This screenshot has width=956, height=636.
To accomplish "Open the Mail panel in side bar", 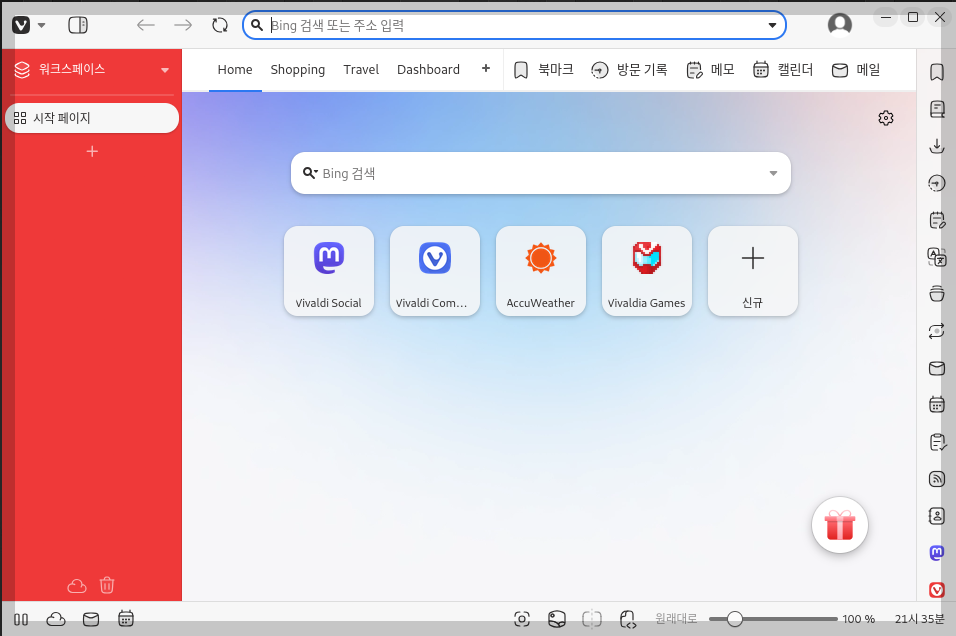I will [x=936, y=368].
